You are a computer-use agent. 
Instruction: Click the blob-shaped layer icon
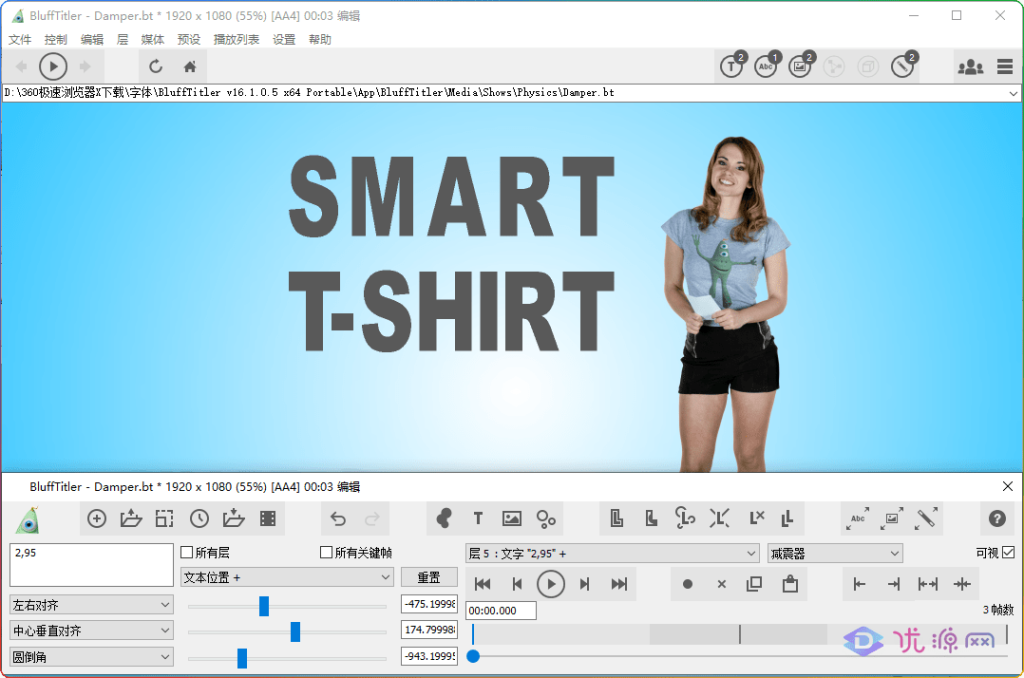tap(444, 519)
